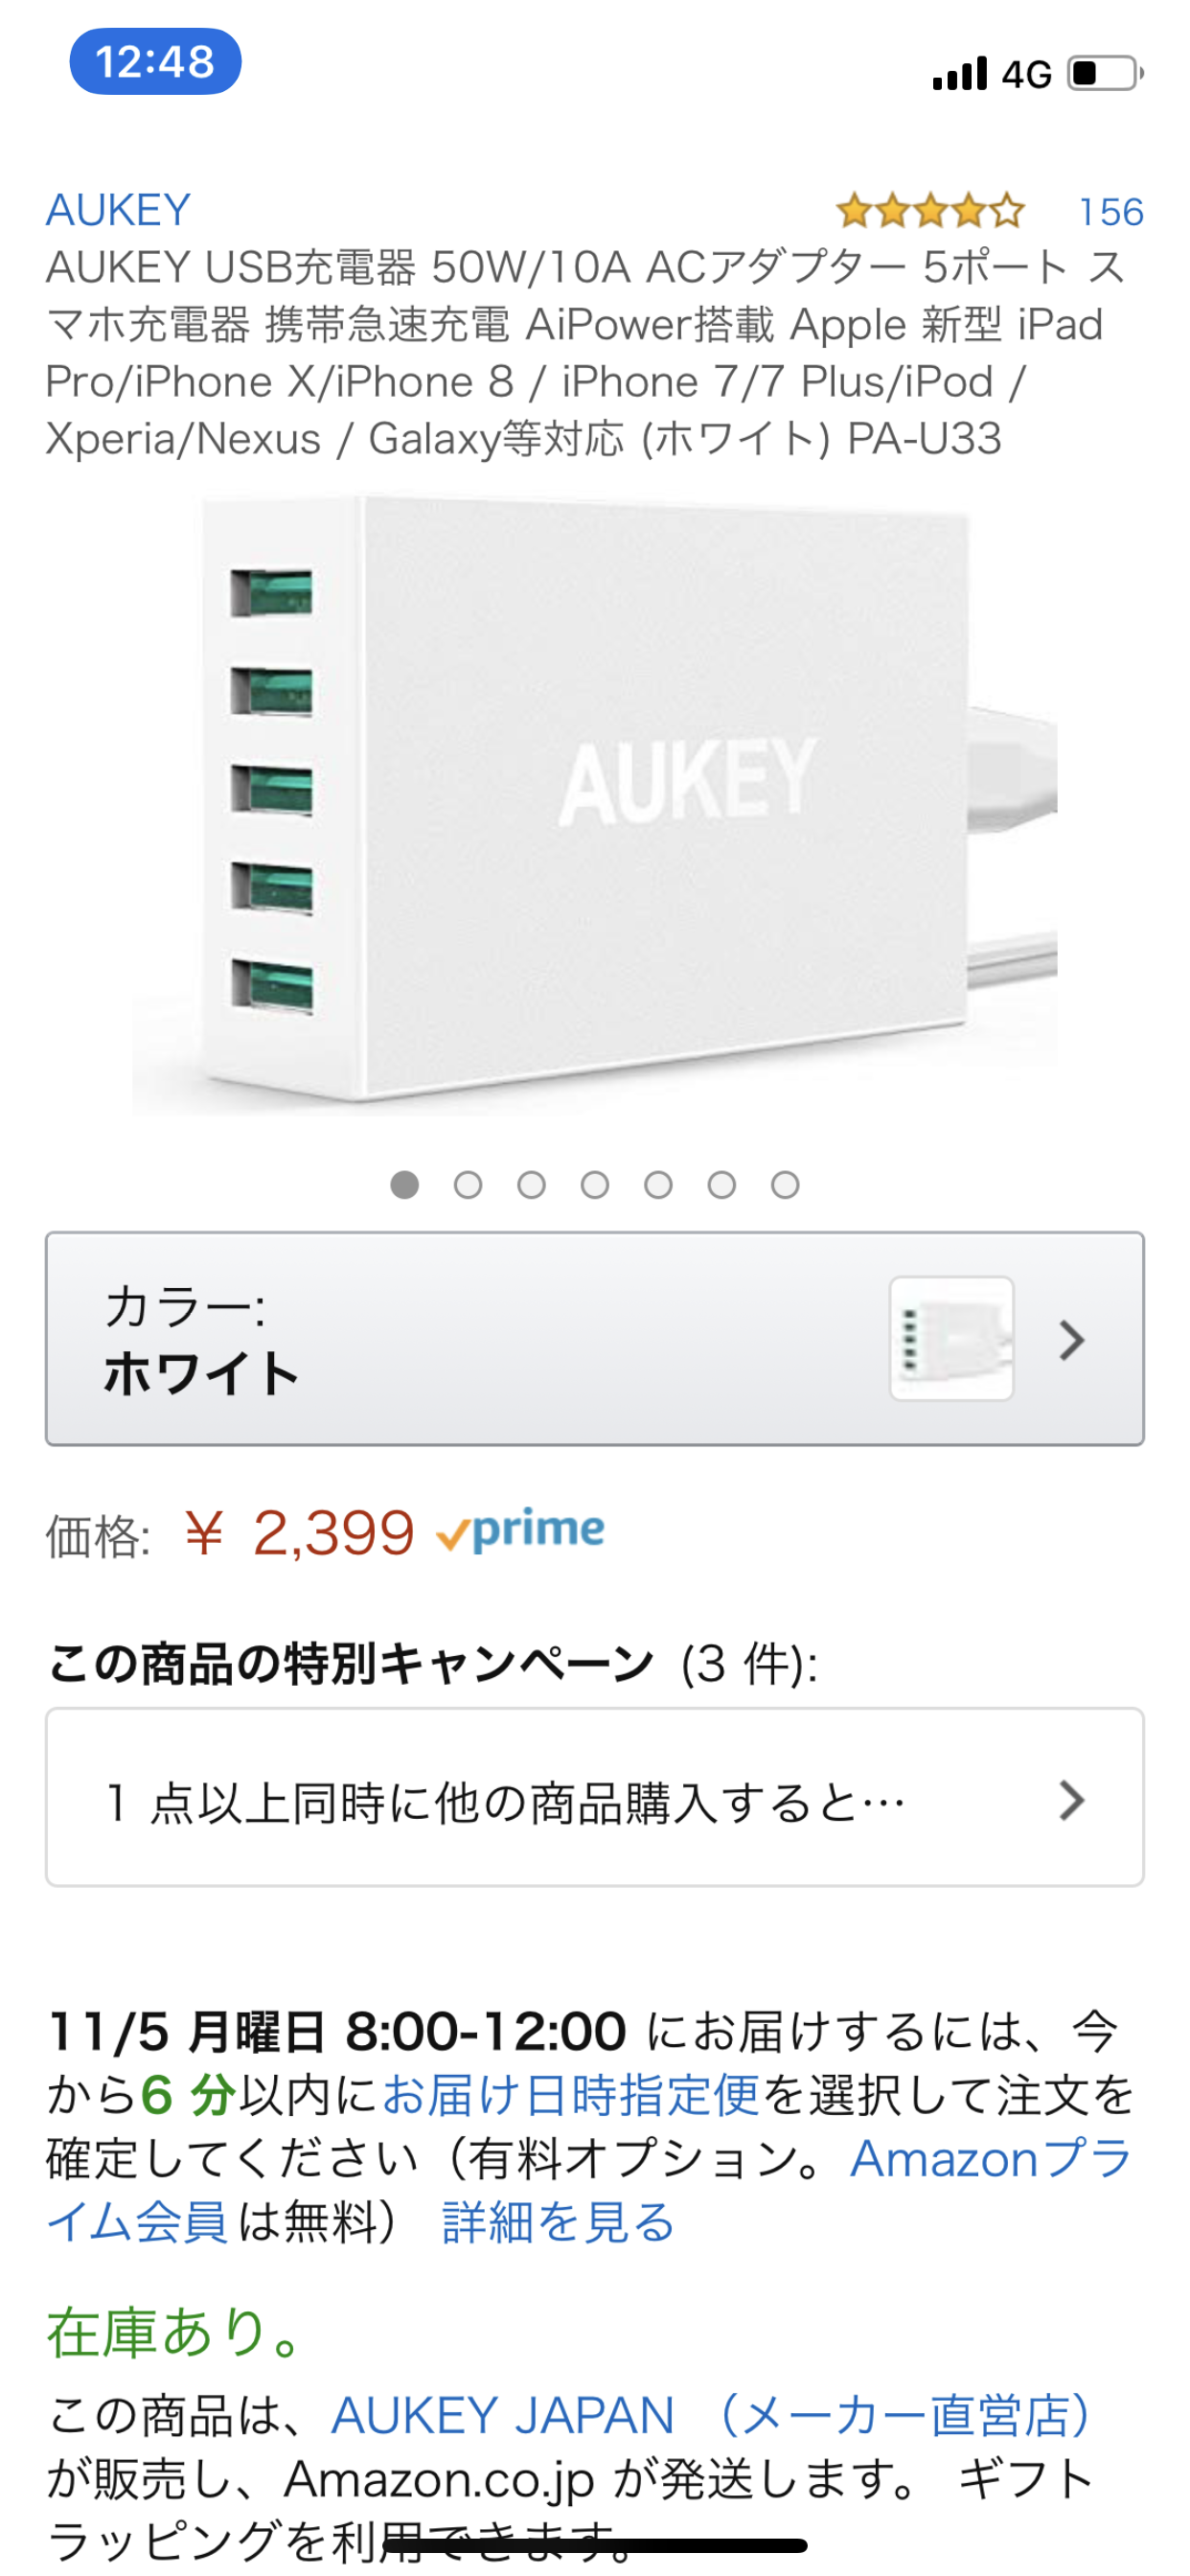Viewport: 1190px width, 2576px height.
Task: Select the fourth image carousel dot
Action: pyautogui.click(x=595, y=1185)
